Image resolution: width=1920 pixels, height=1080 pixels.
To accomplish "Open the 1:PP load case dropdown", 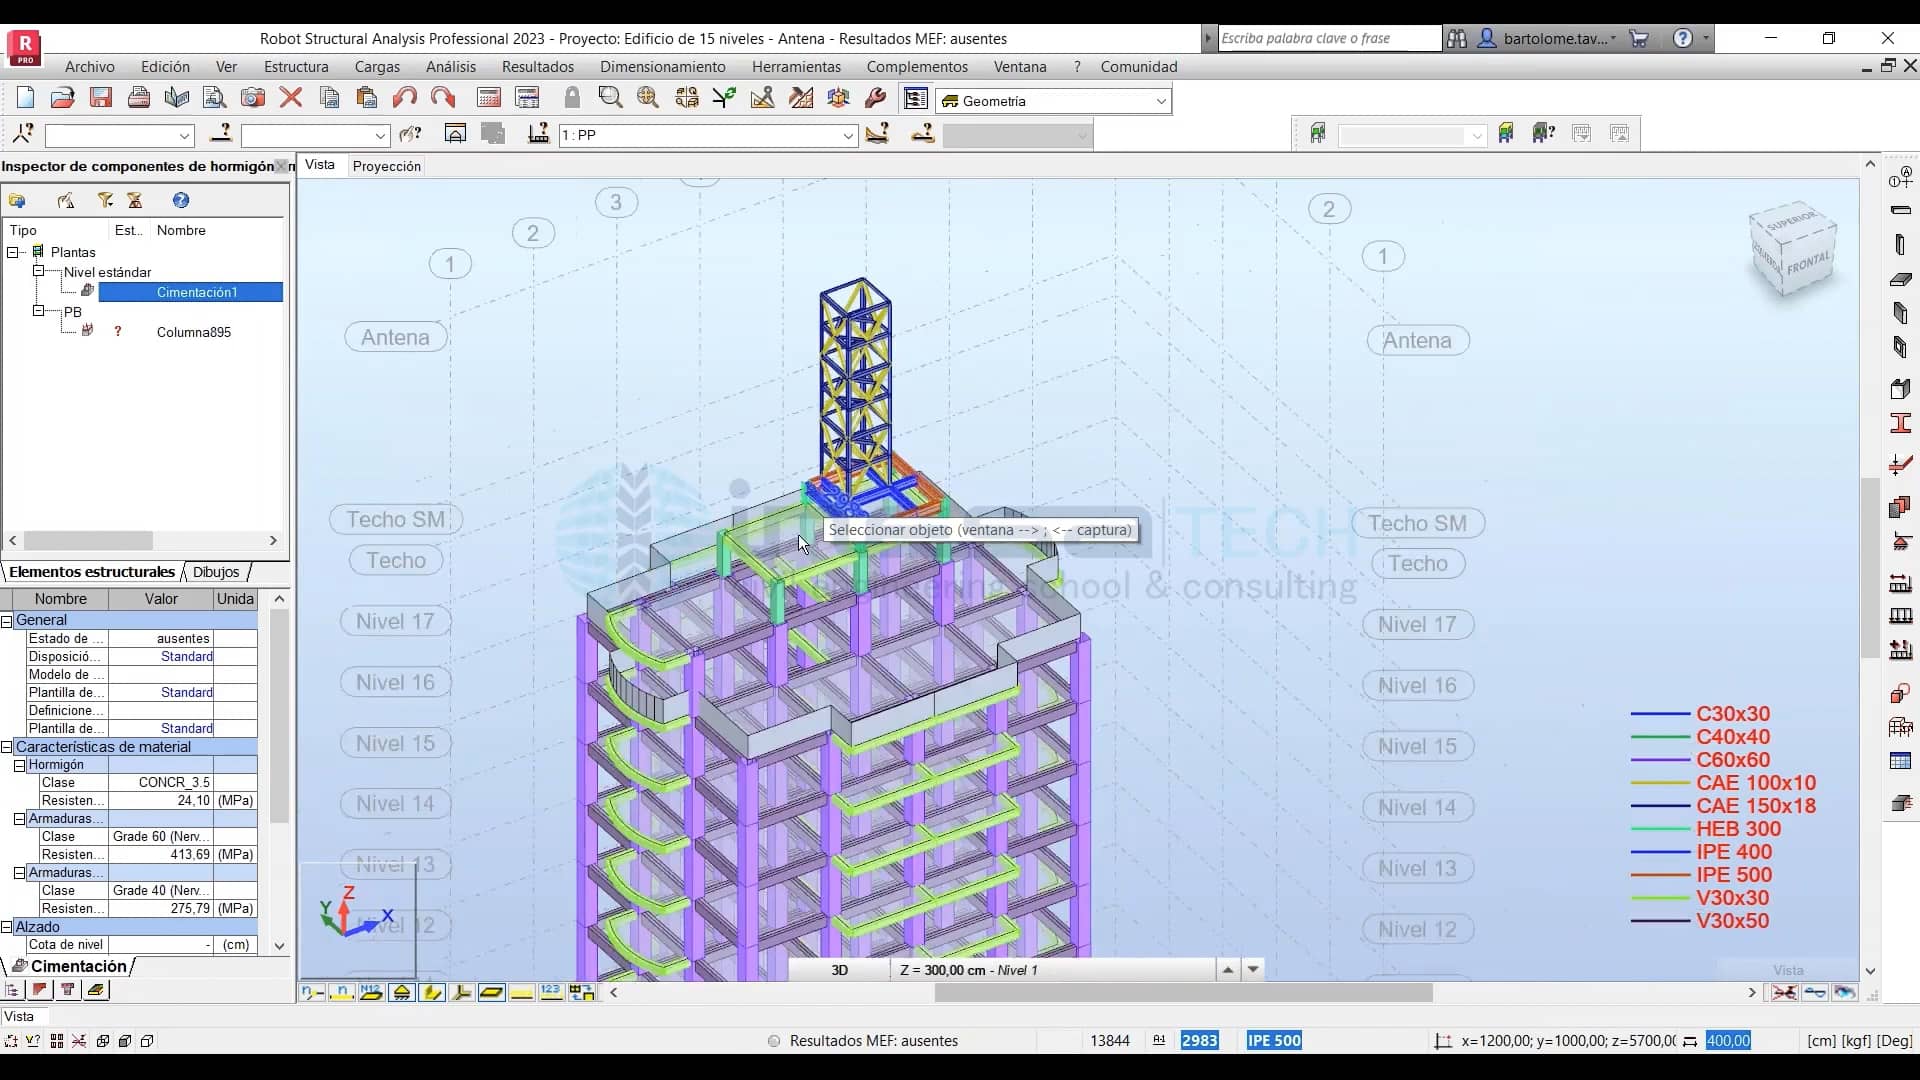I will click(x=848, y=135).
